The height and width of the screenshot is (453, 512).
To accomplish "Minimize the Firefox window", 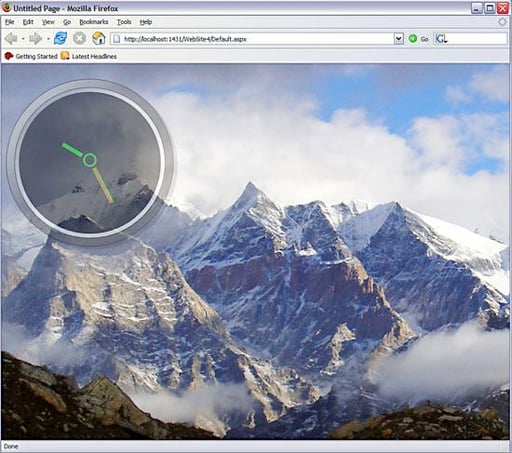I will [x=477, y=8].
